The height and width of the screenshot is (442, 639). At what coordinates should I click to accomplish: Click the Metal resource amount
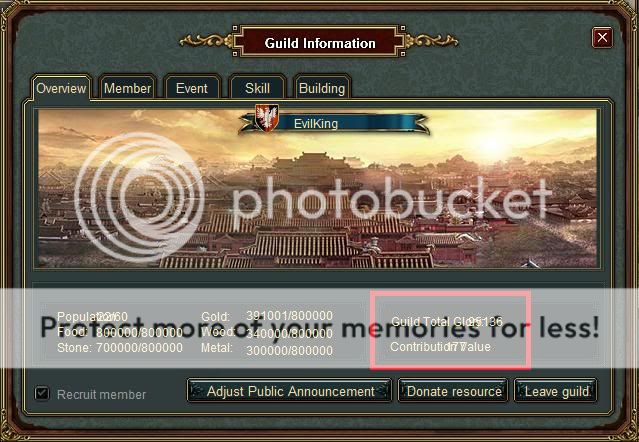pyautogui.click(x=289, y=350)
